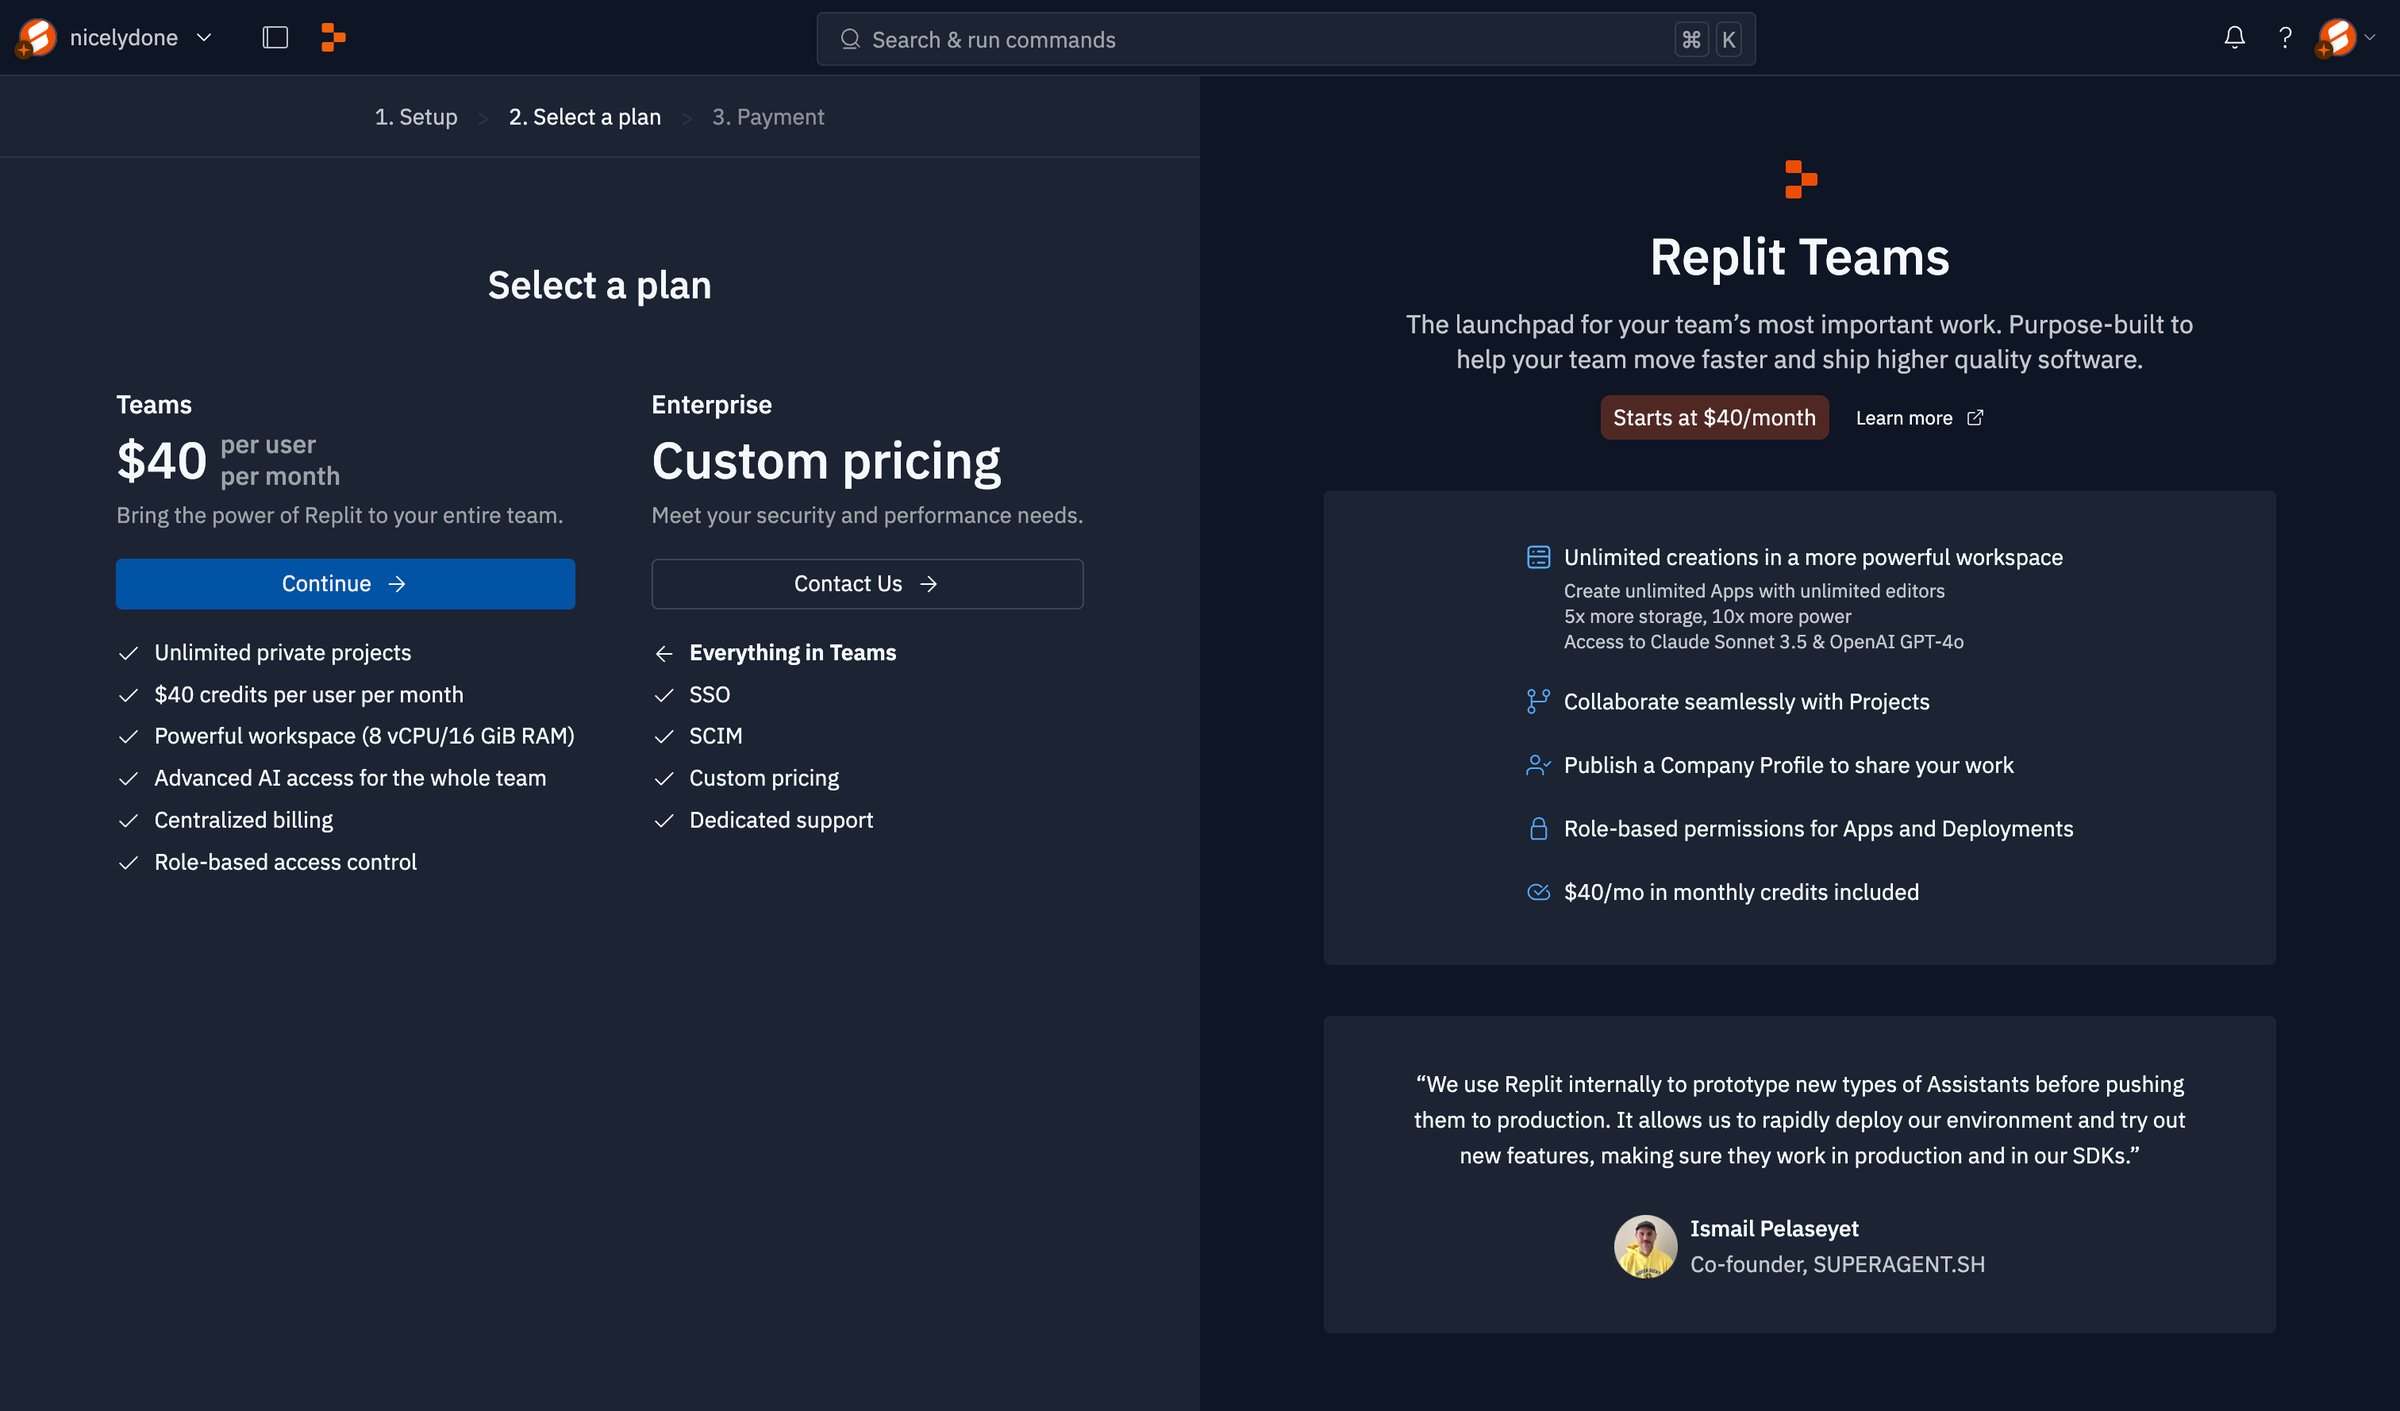The width and height of the screenshot is (2400, 1411).
Task: Click the Replit logo in top bar
Action: click(x=333, y=38)
